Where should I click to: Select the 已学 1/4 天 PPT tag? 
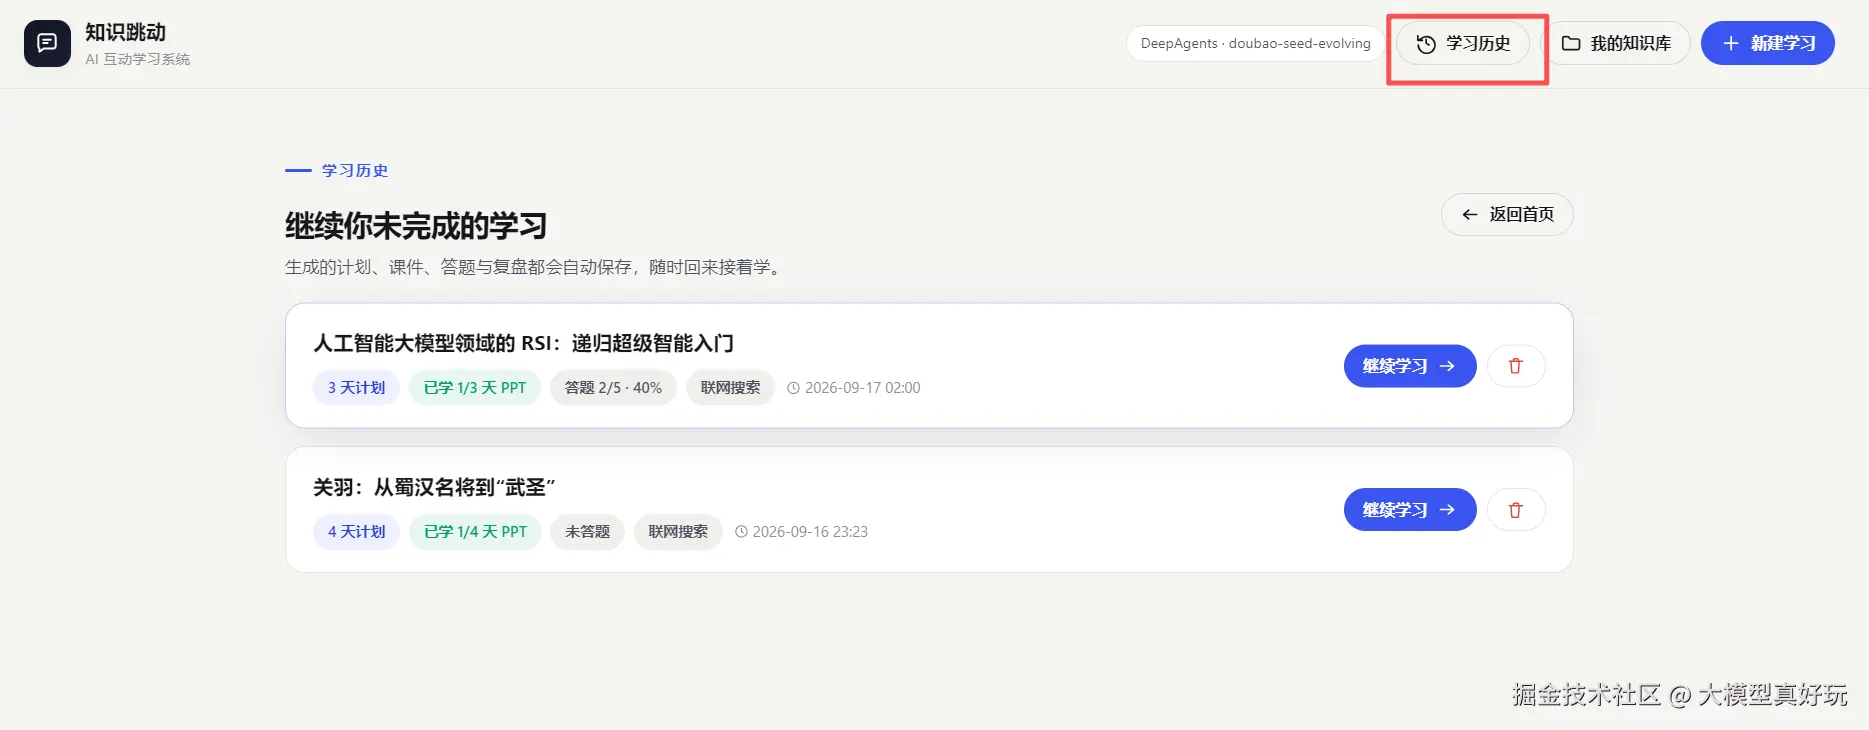click(x=475, y=532)
